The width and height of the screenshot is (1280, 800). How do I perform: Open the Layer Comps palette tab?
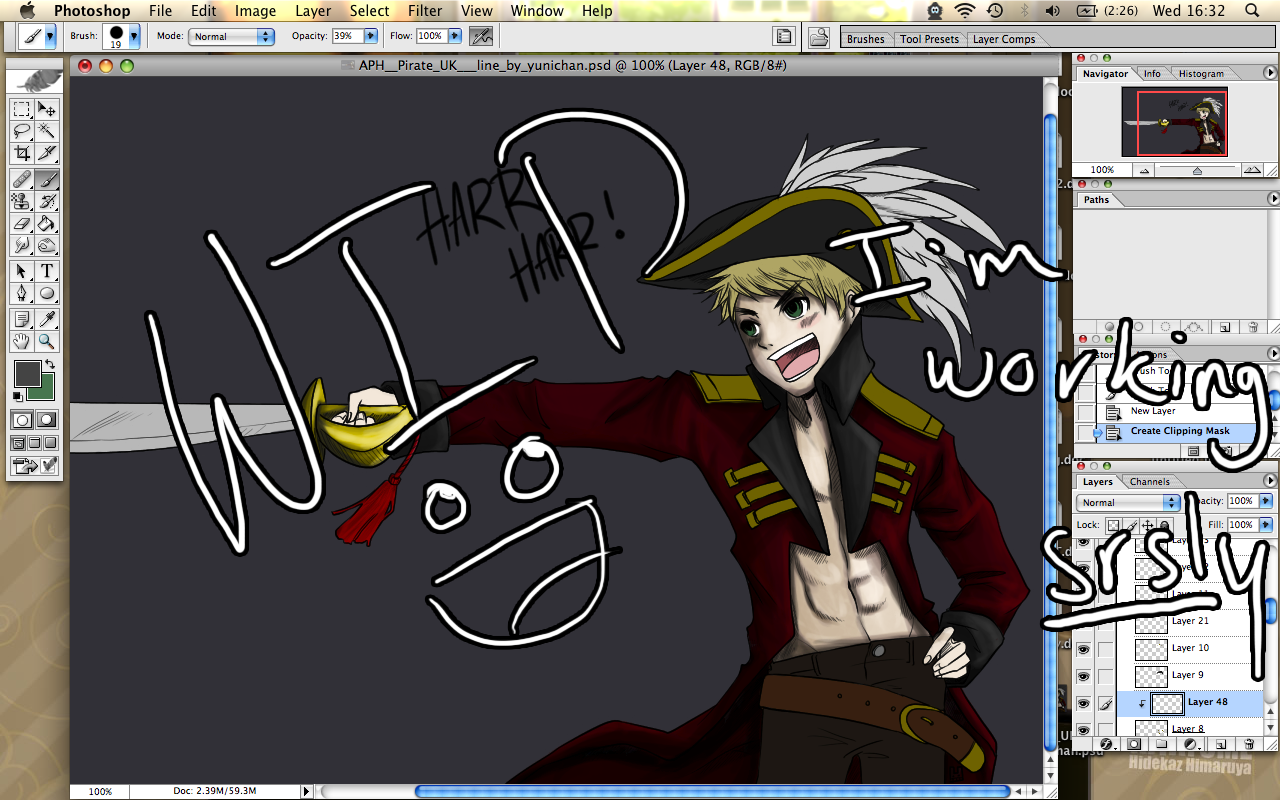click(1004, 39)
